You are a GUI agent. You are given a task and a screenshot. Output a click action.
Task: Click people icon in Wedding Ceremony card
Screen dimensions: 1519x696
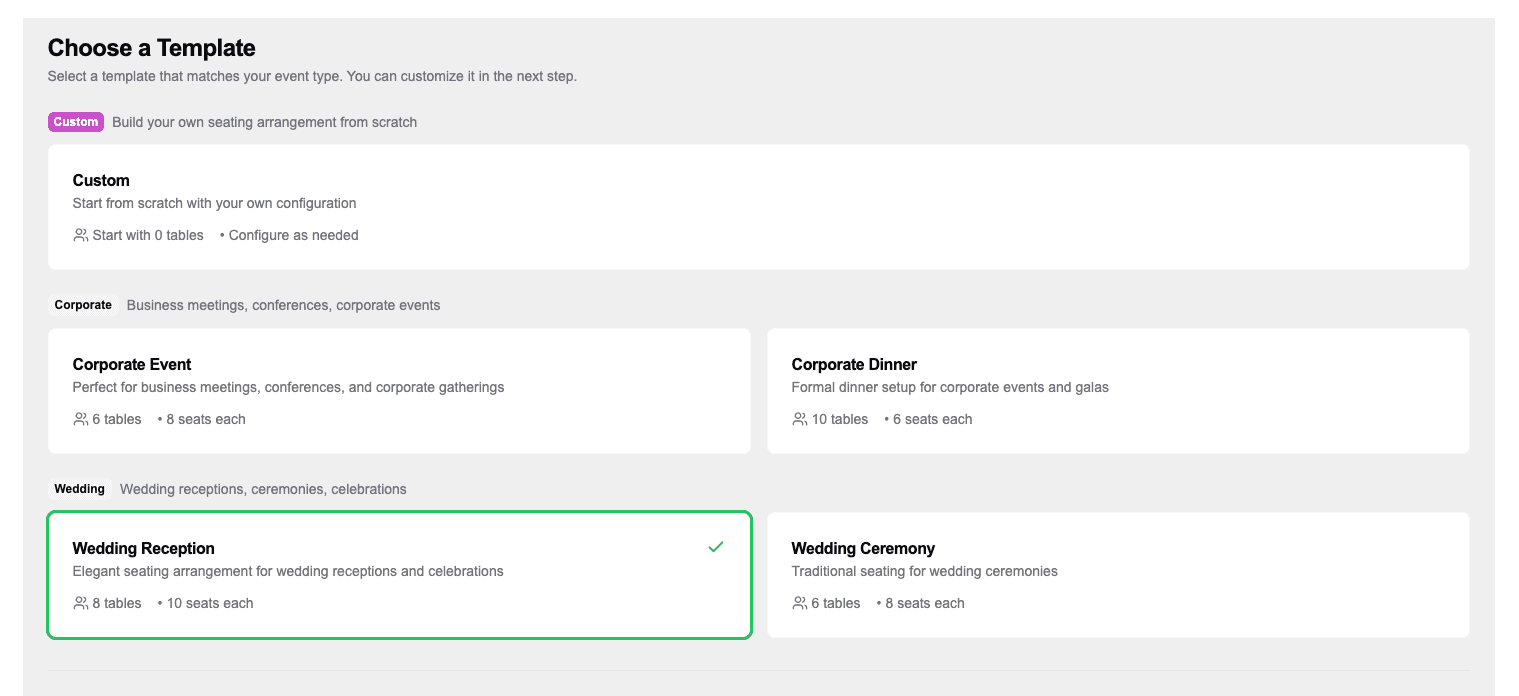pos(800,603)
